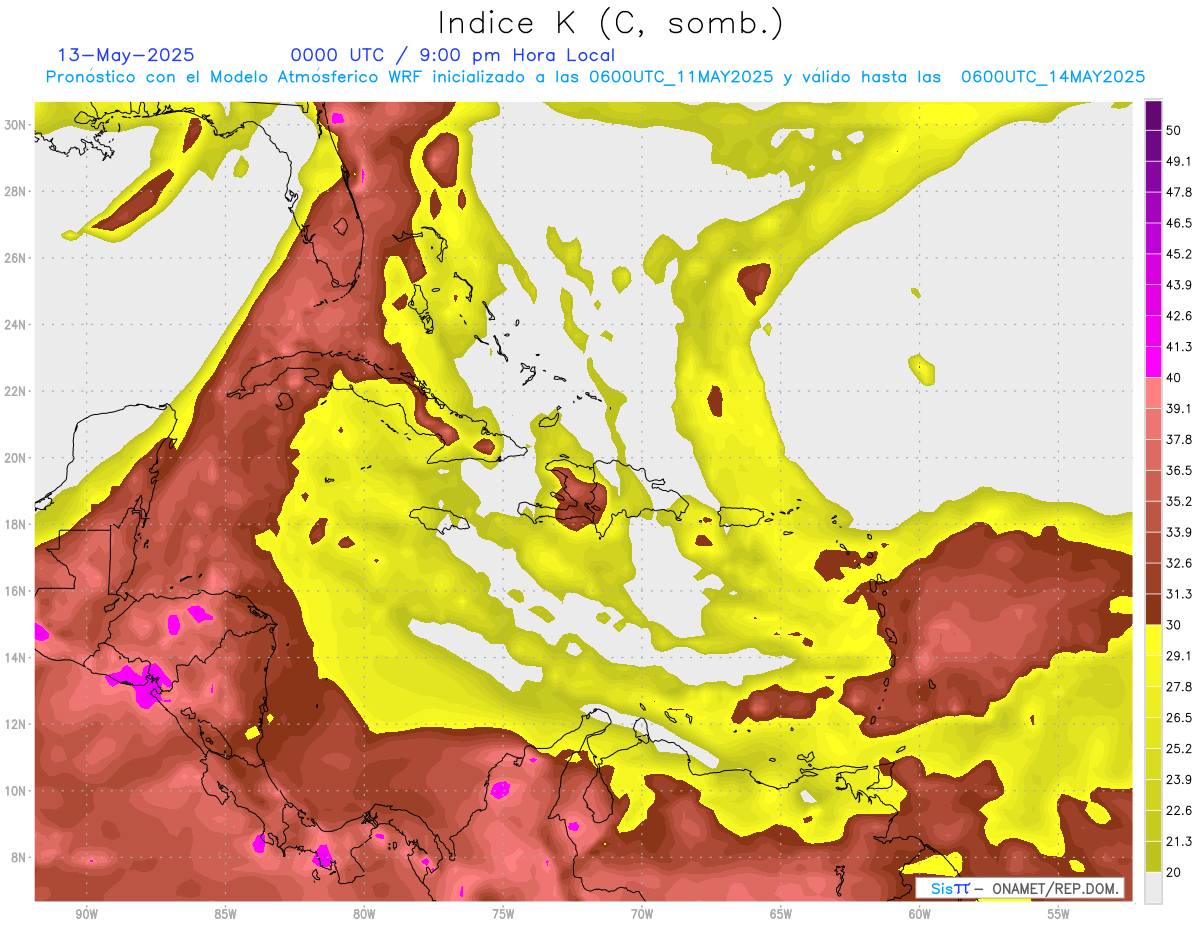
Task: Click the colorbar value label 40
Action: coord(1174,377)
